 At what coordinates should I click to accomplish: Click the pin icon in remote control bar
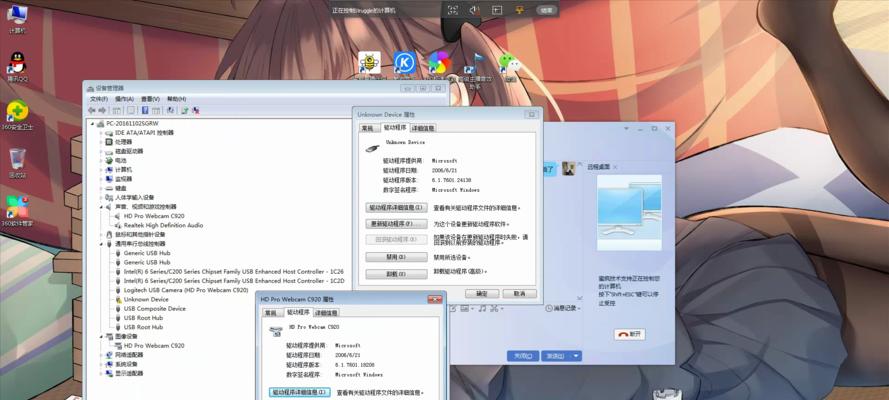click(519, 10)
